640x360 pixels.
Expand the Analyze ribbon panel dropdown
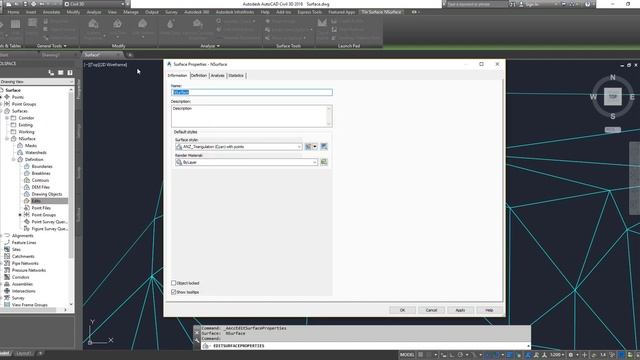coord(210,46)
